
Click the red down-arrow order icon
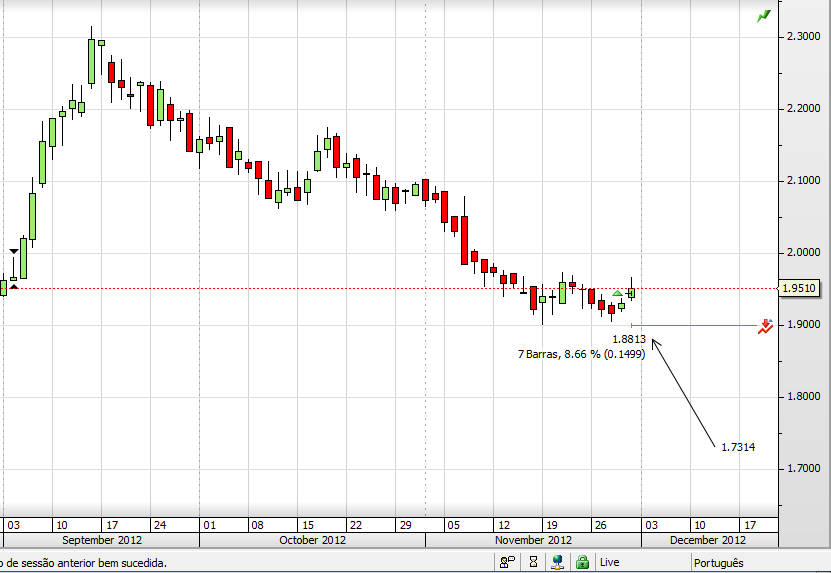click(765, 326)
